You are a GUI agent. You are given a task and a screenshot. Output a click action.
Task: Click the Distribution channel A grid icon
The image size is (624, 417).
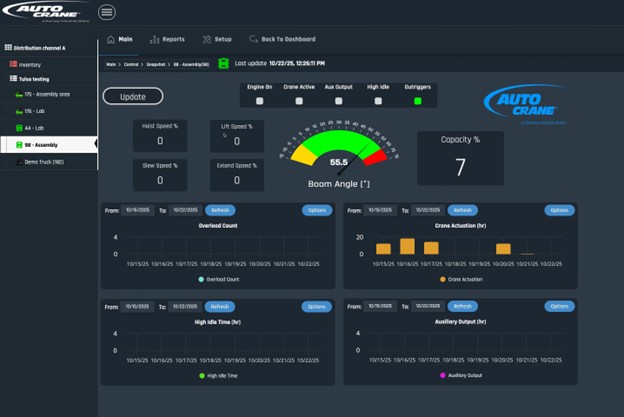coord(8,47)
